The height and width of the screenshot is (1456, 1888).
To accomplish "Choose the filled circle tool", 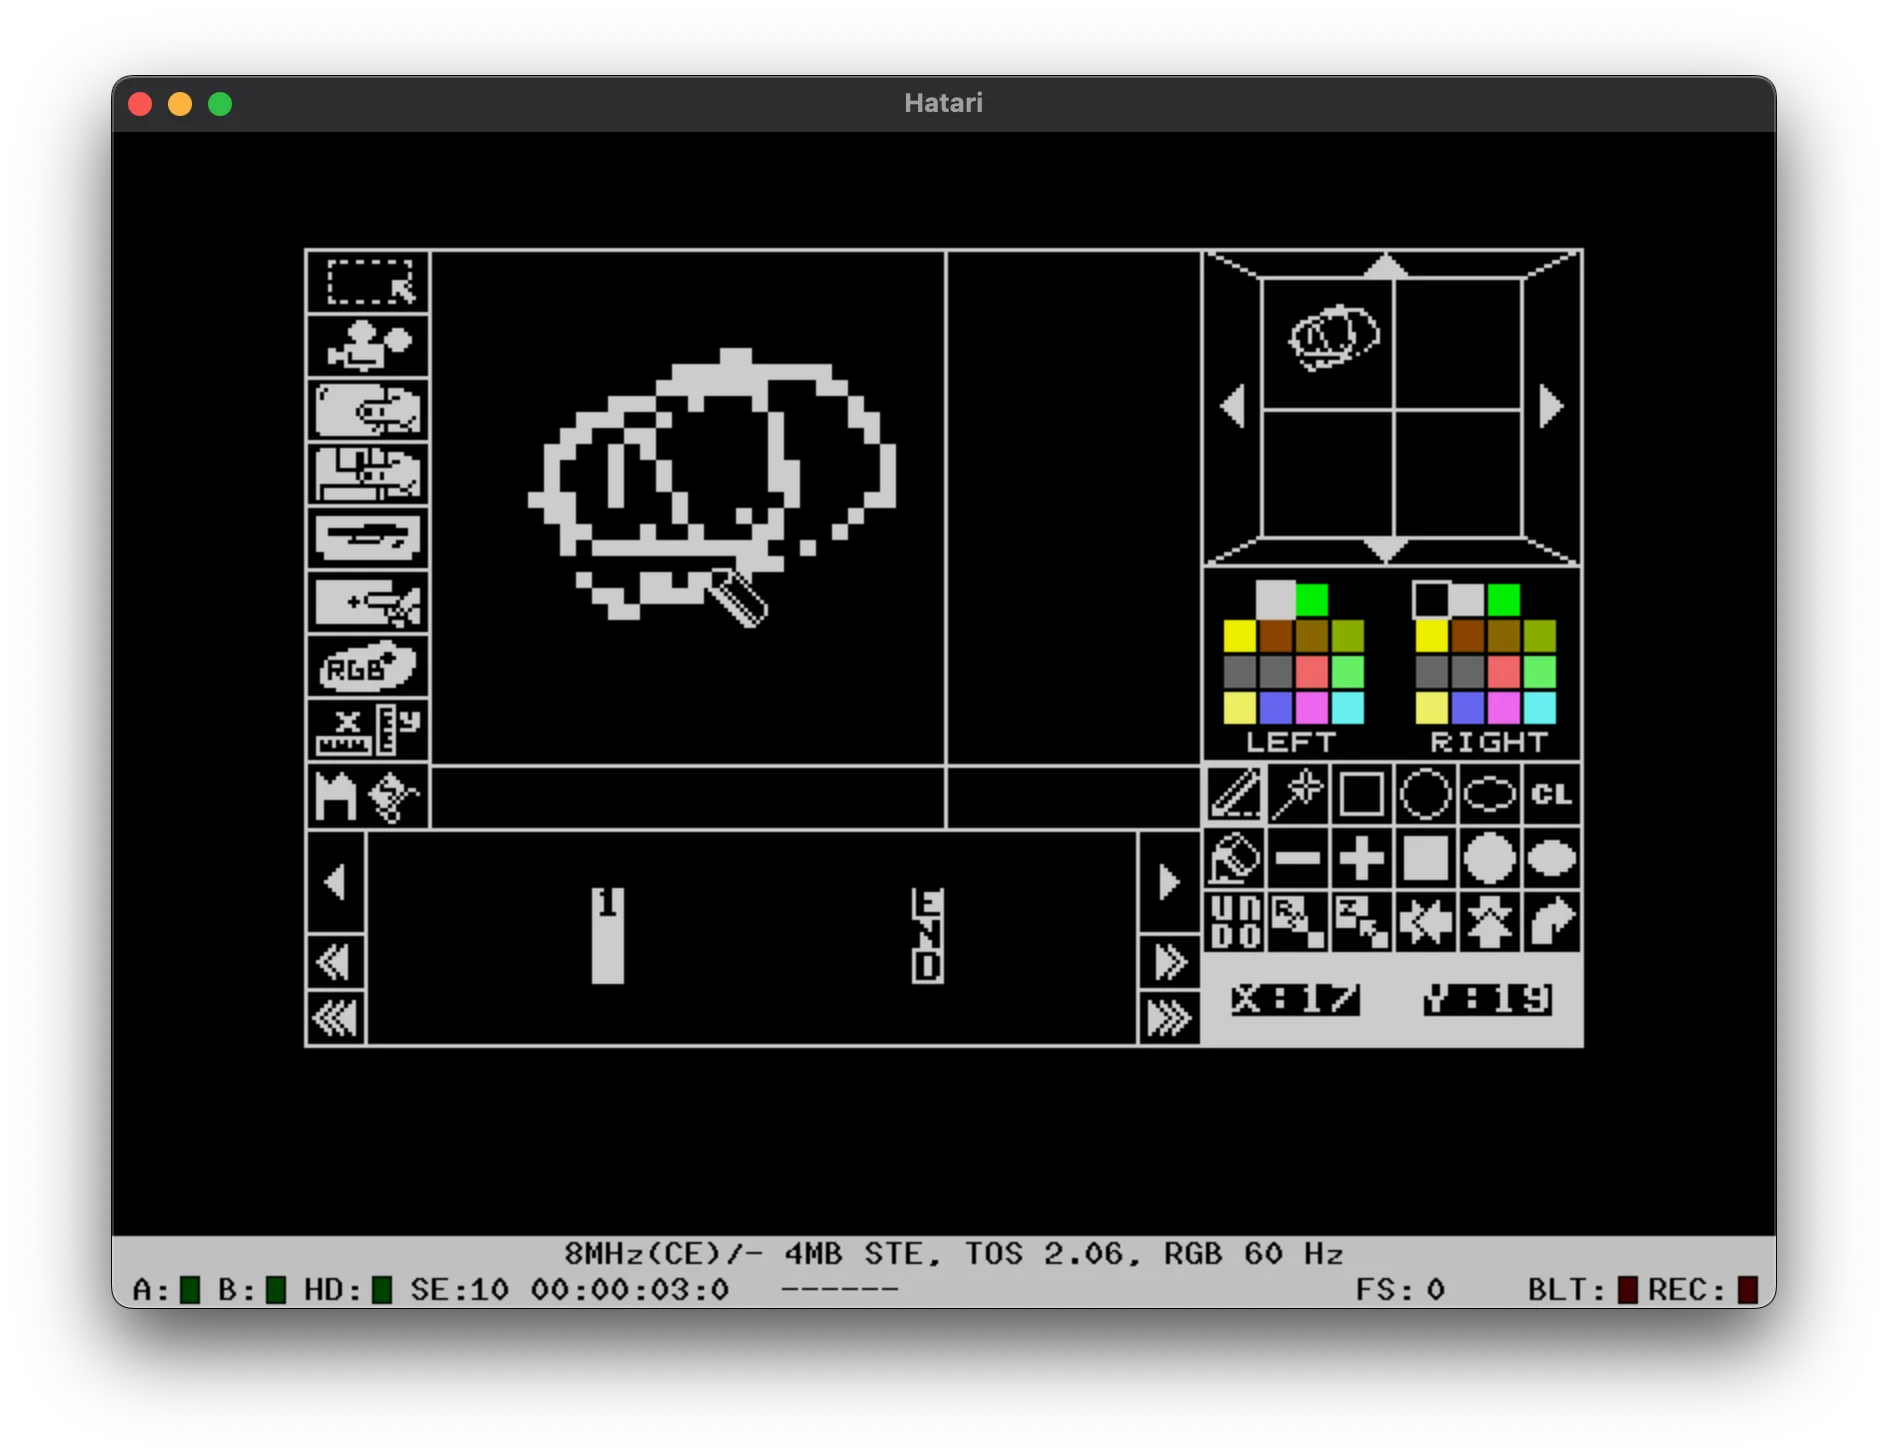I will pyautogui.click(x=1489, y=859).
